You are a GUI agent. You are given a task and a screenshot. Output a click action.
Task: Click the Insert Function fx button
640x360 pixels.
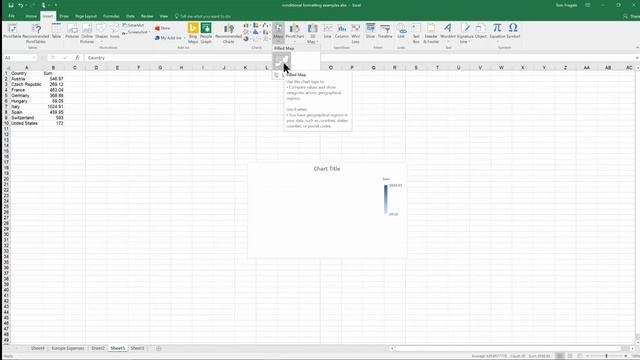(77, 58)
